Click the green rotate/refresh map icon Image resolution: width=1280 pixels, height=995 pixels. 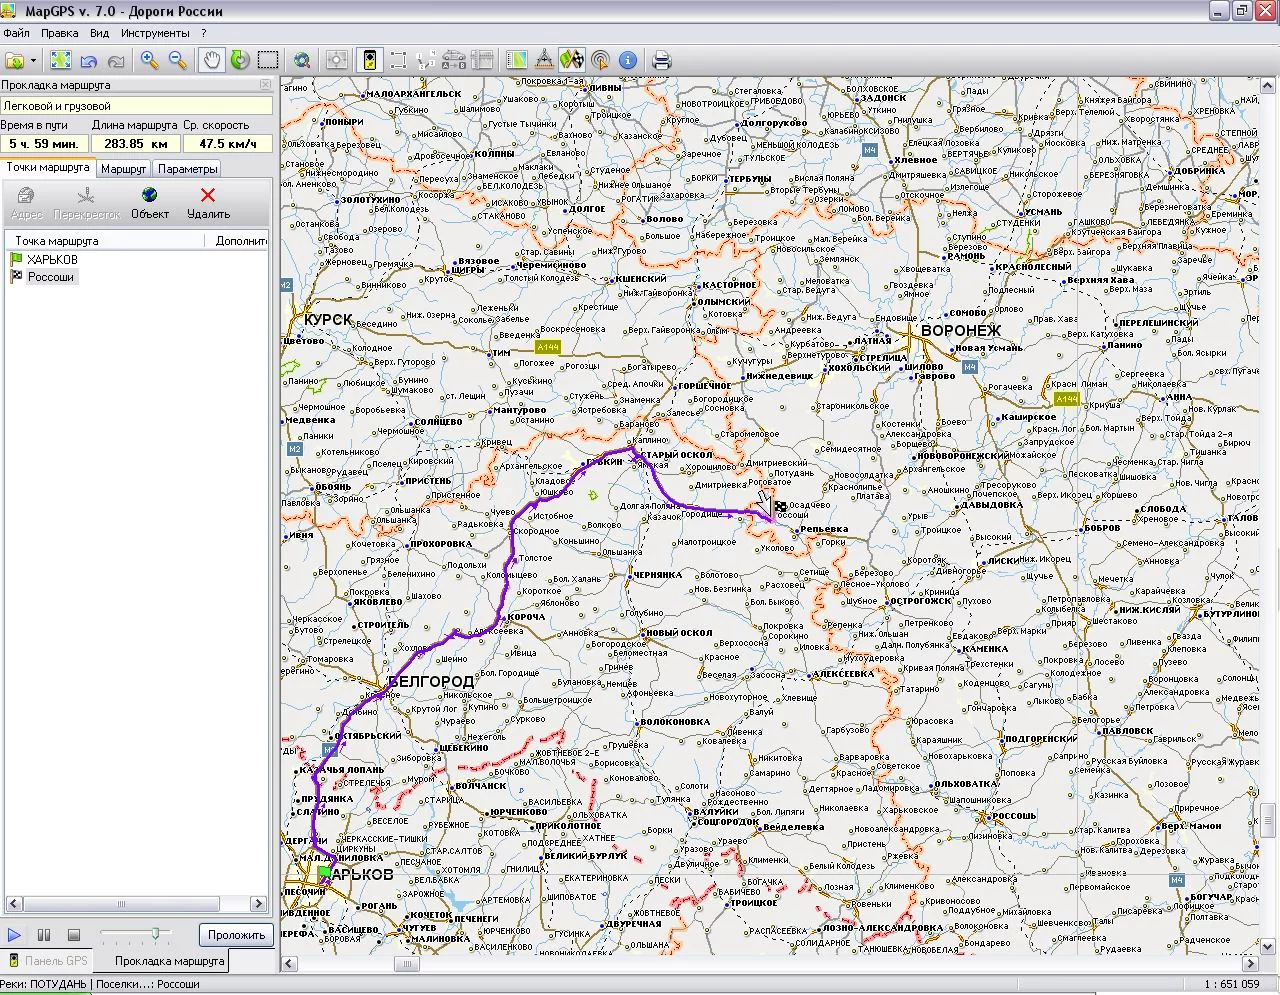tap(239, 60)
